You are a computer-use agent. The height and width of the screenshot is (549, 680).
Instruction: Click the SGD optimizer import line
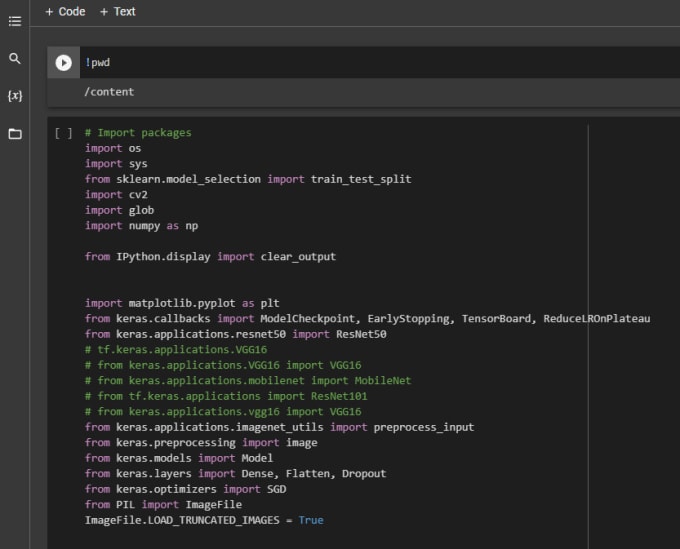point(186,489)
